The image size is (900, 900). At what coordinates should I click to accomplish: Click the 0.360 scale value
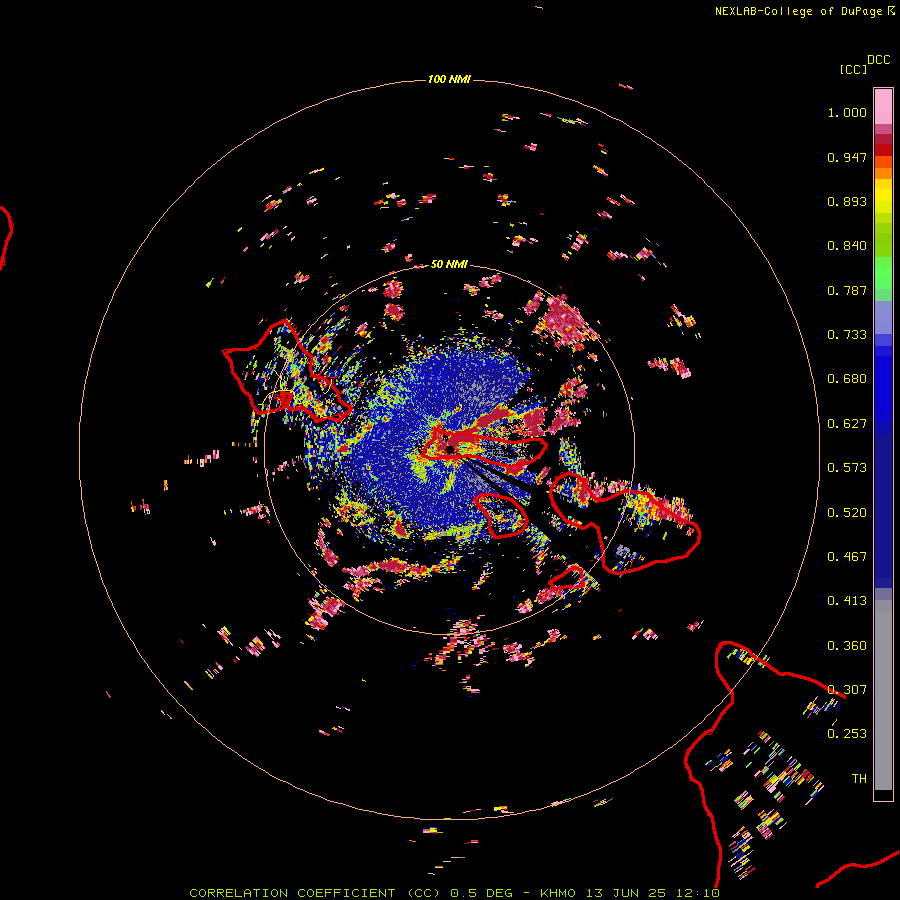tap(847, 646)
